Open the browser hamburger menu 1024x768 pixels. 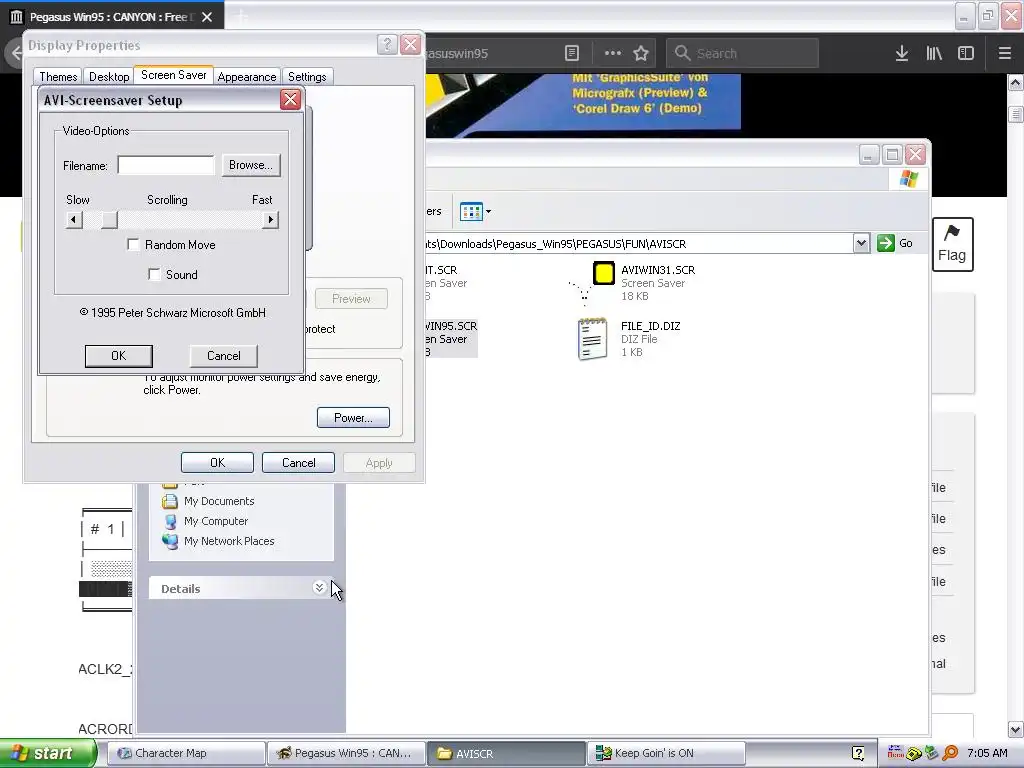pos(1005,53)
